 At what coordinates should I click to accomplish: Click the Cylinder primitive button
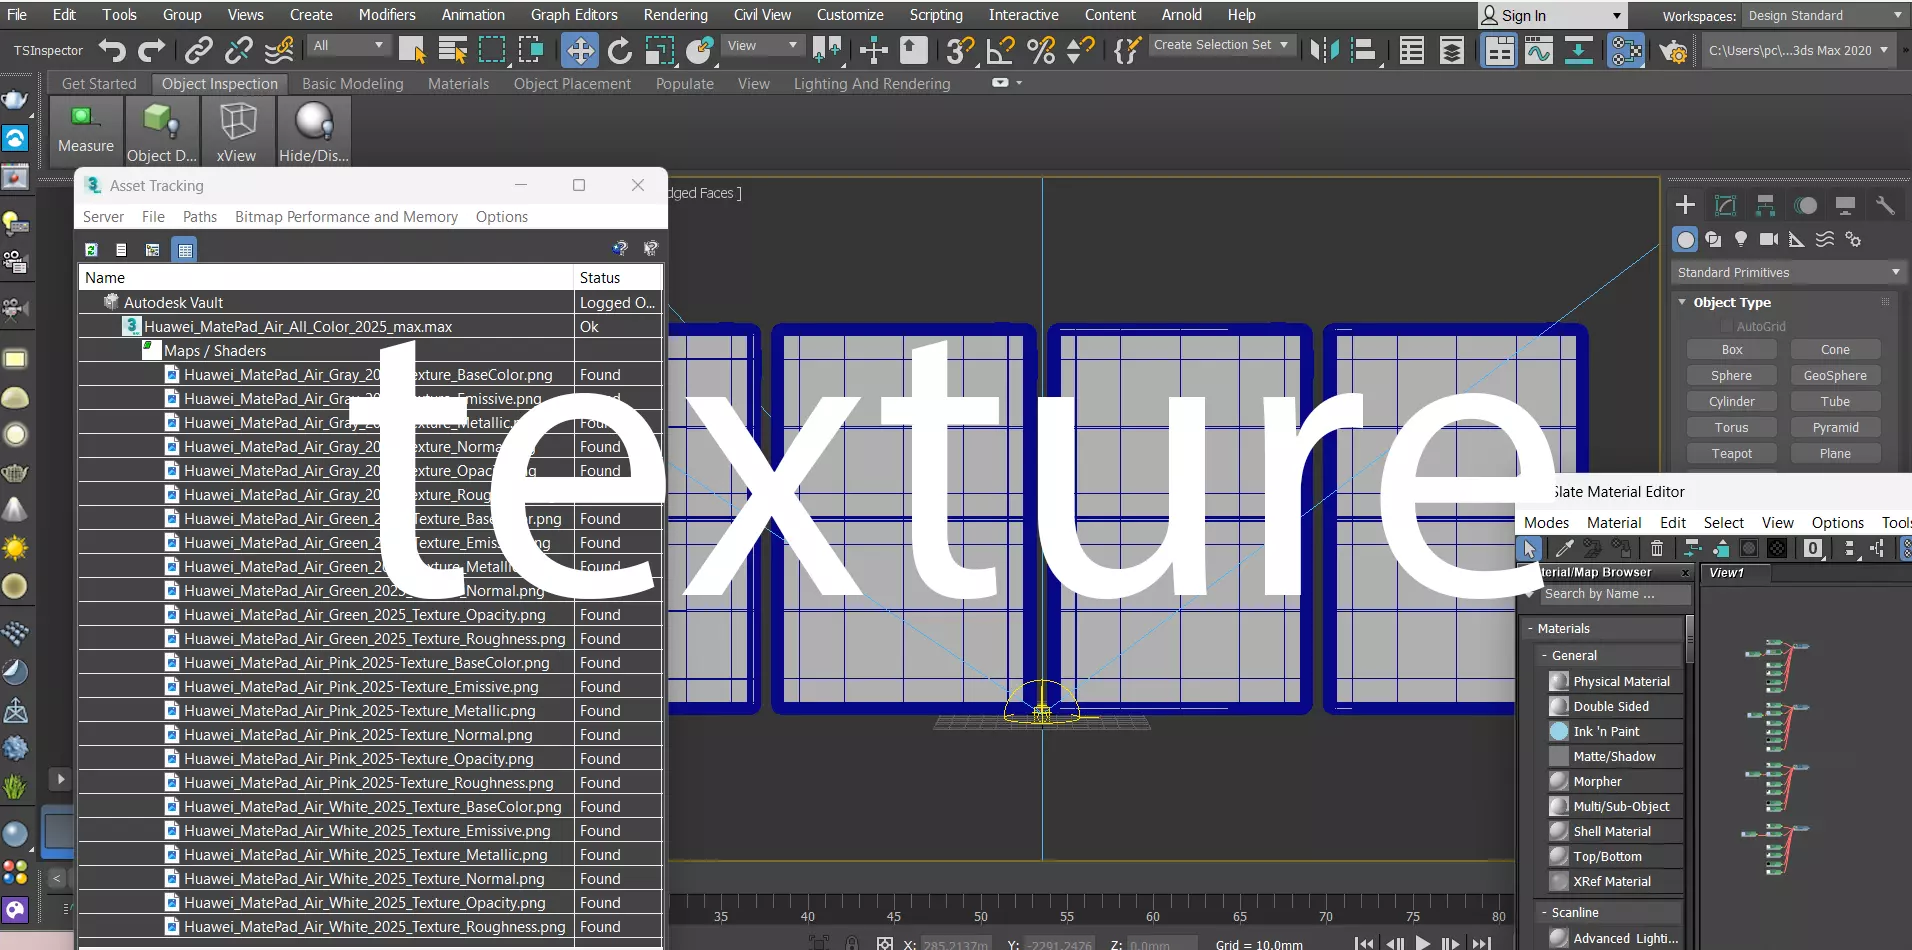coord(1732,402)
